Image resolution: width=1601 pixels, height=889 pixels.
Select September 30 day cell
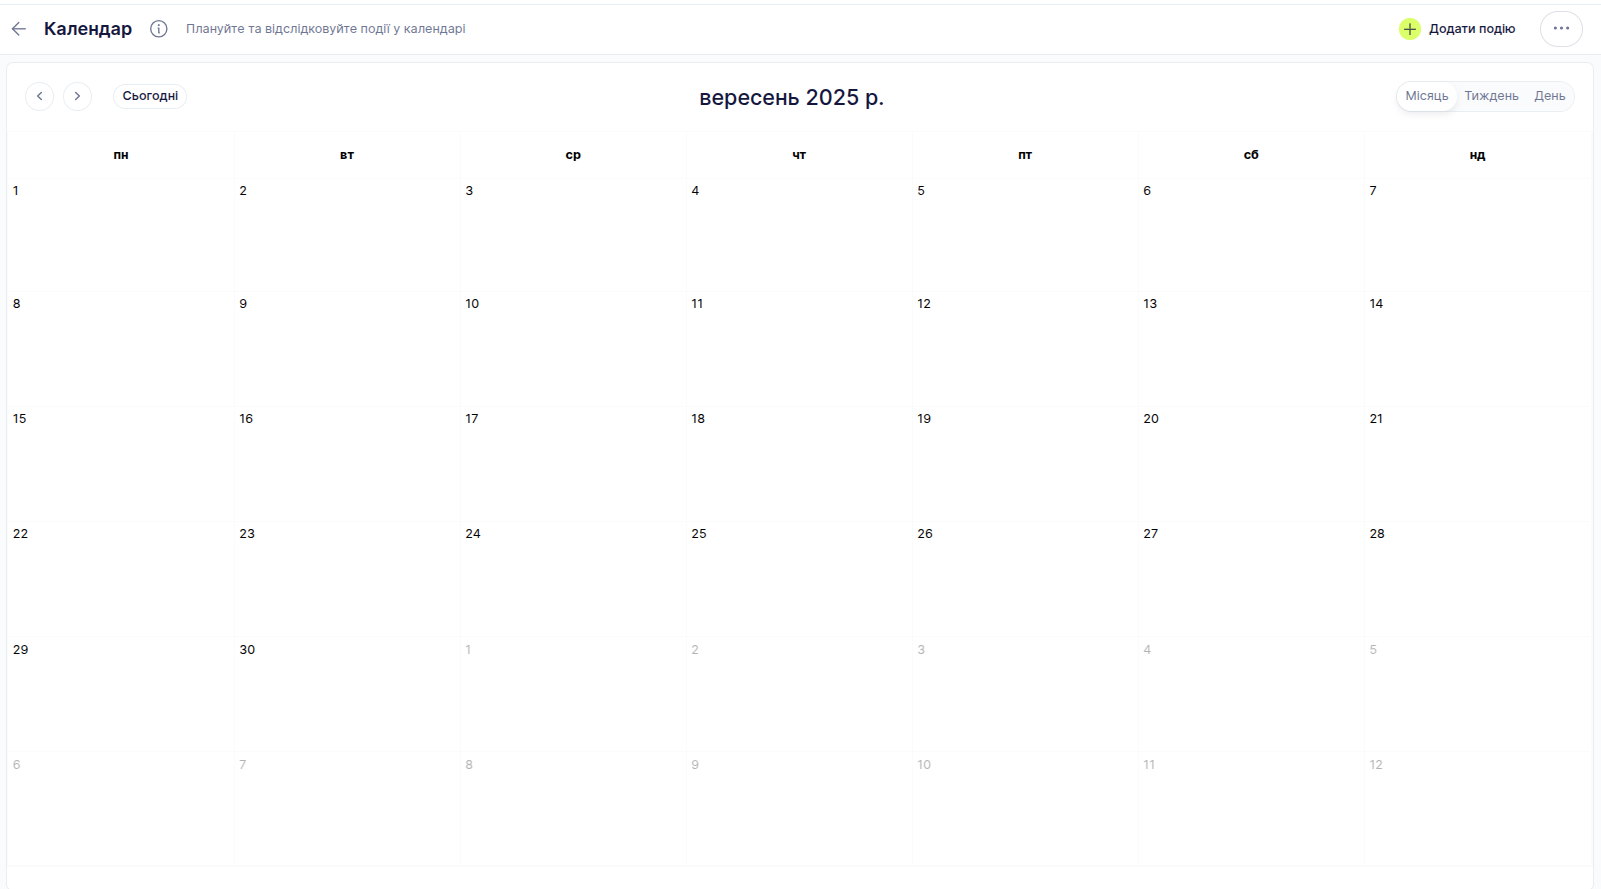(347, 694)
